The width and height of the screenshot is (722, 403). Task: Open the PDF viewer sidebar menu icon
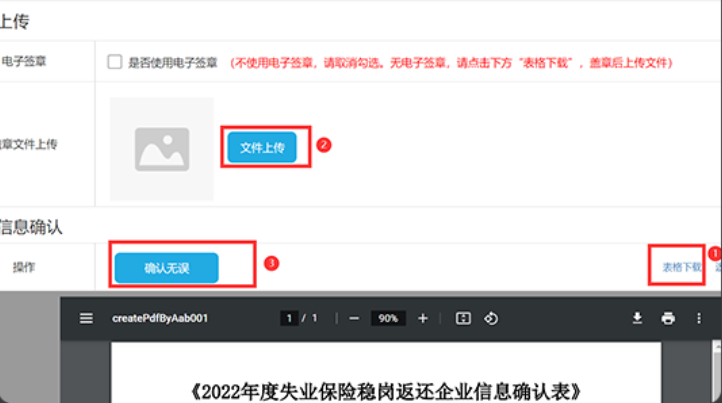pyautogui.click(x=86, y=318)
